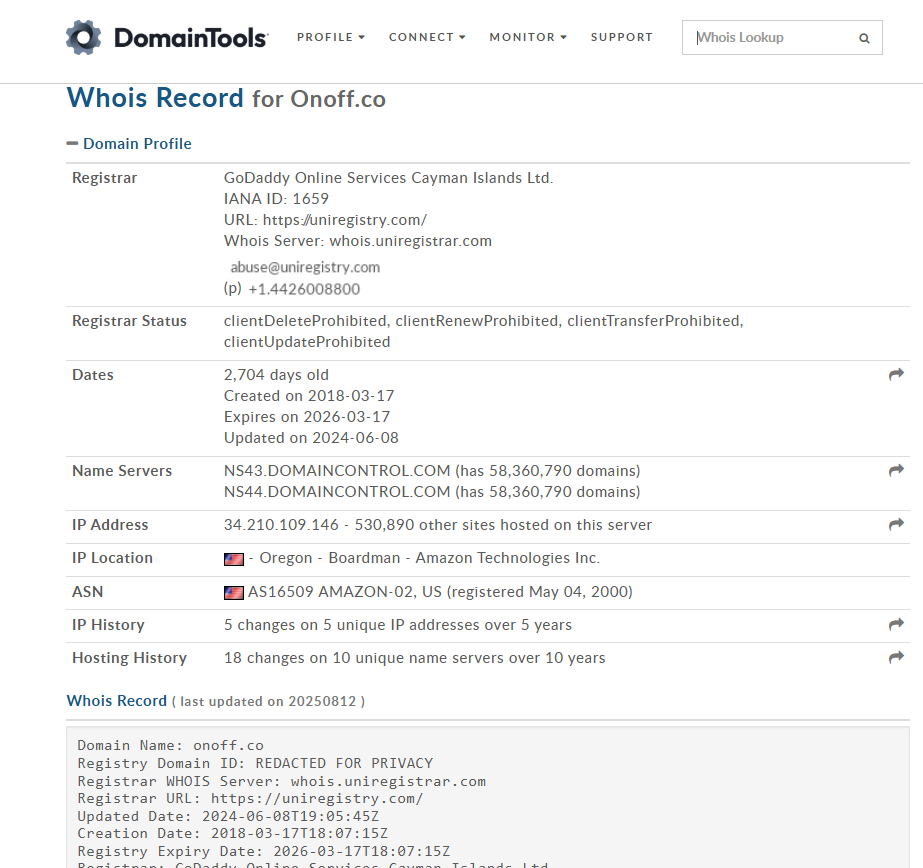923x868 pixels.
Task: Click the Whois Lookup search magnifier icon
Action: 864,39
